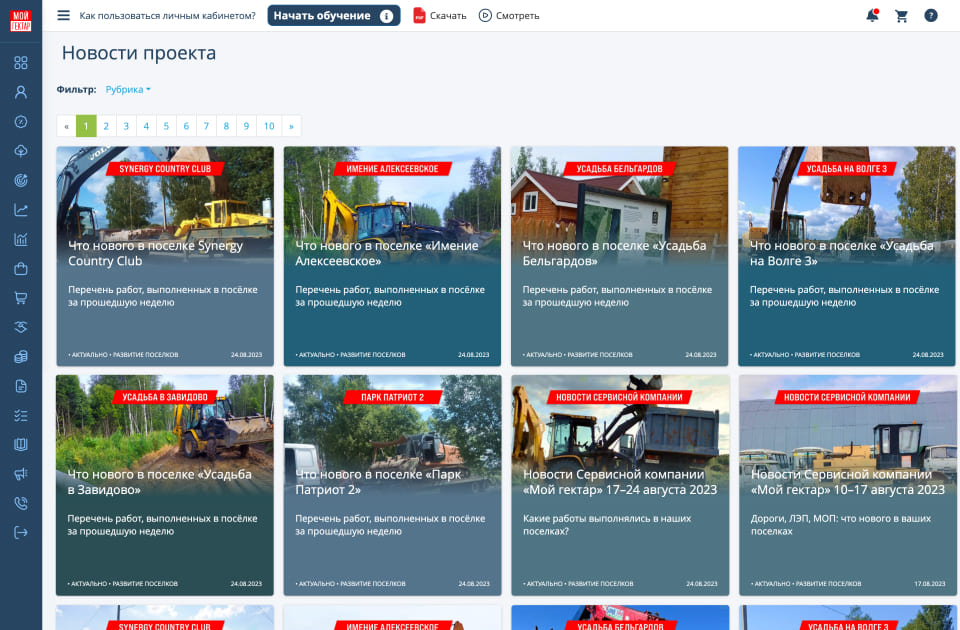Viewport: 960px width, 630px height.
Task: Click the download icon beside «Скачать»
Action: pyautogui.click(x=421, y=15)
